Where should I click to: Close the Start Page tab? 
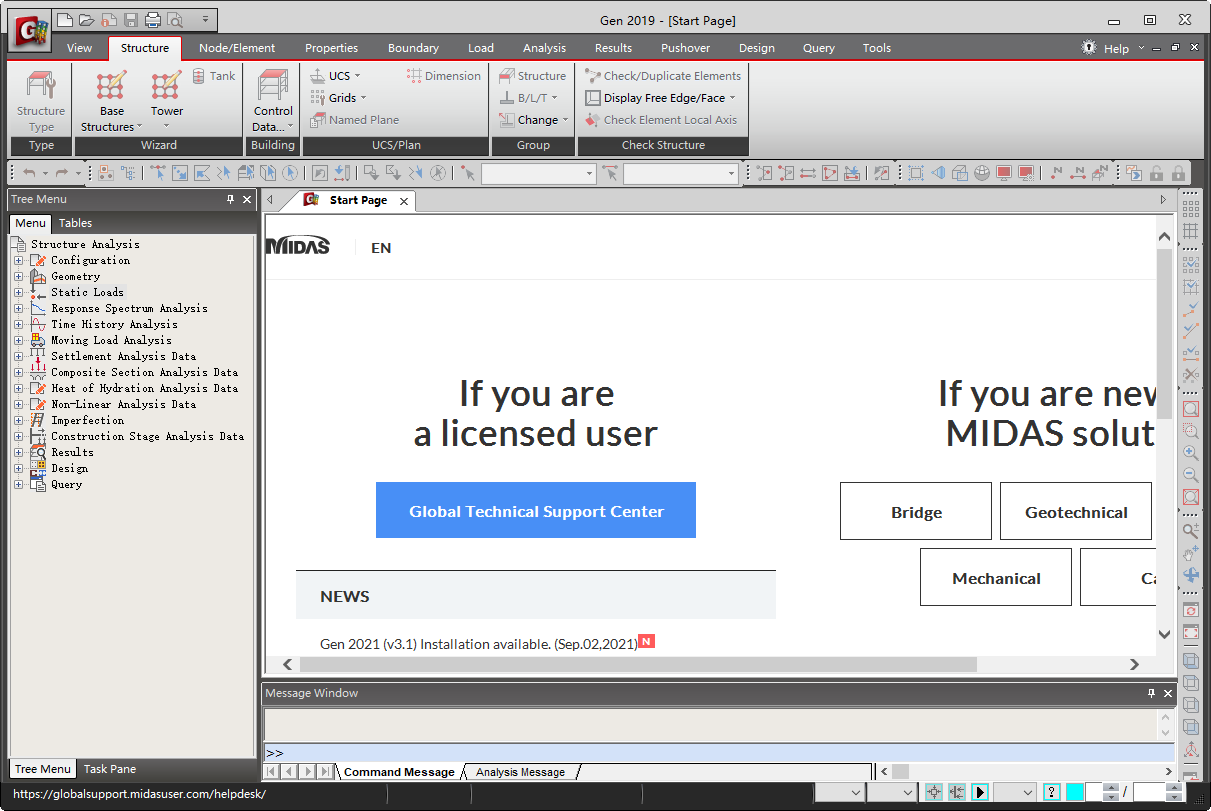pos(404,201)
